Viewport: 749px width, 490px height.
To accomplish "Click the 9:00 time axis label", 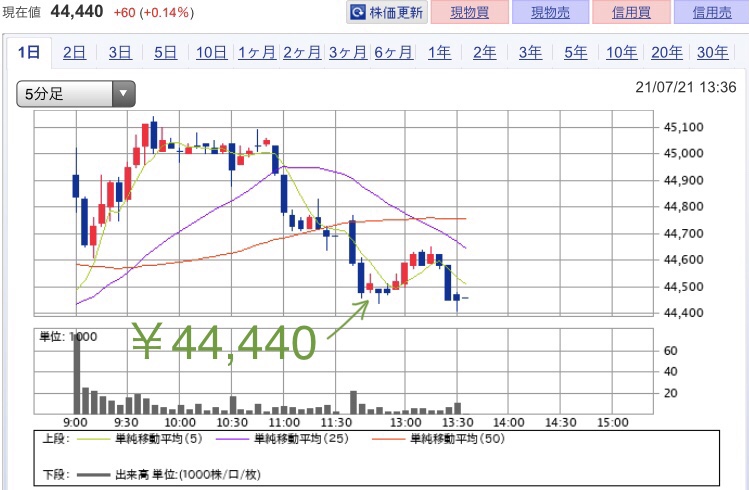I will point(75,423).
